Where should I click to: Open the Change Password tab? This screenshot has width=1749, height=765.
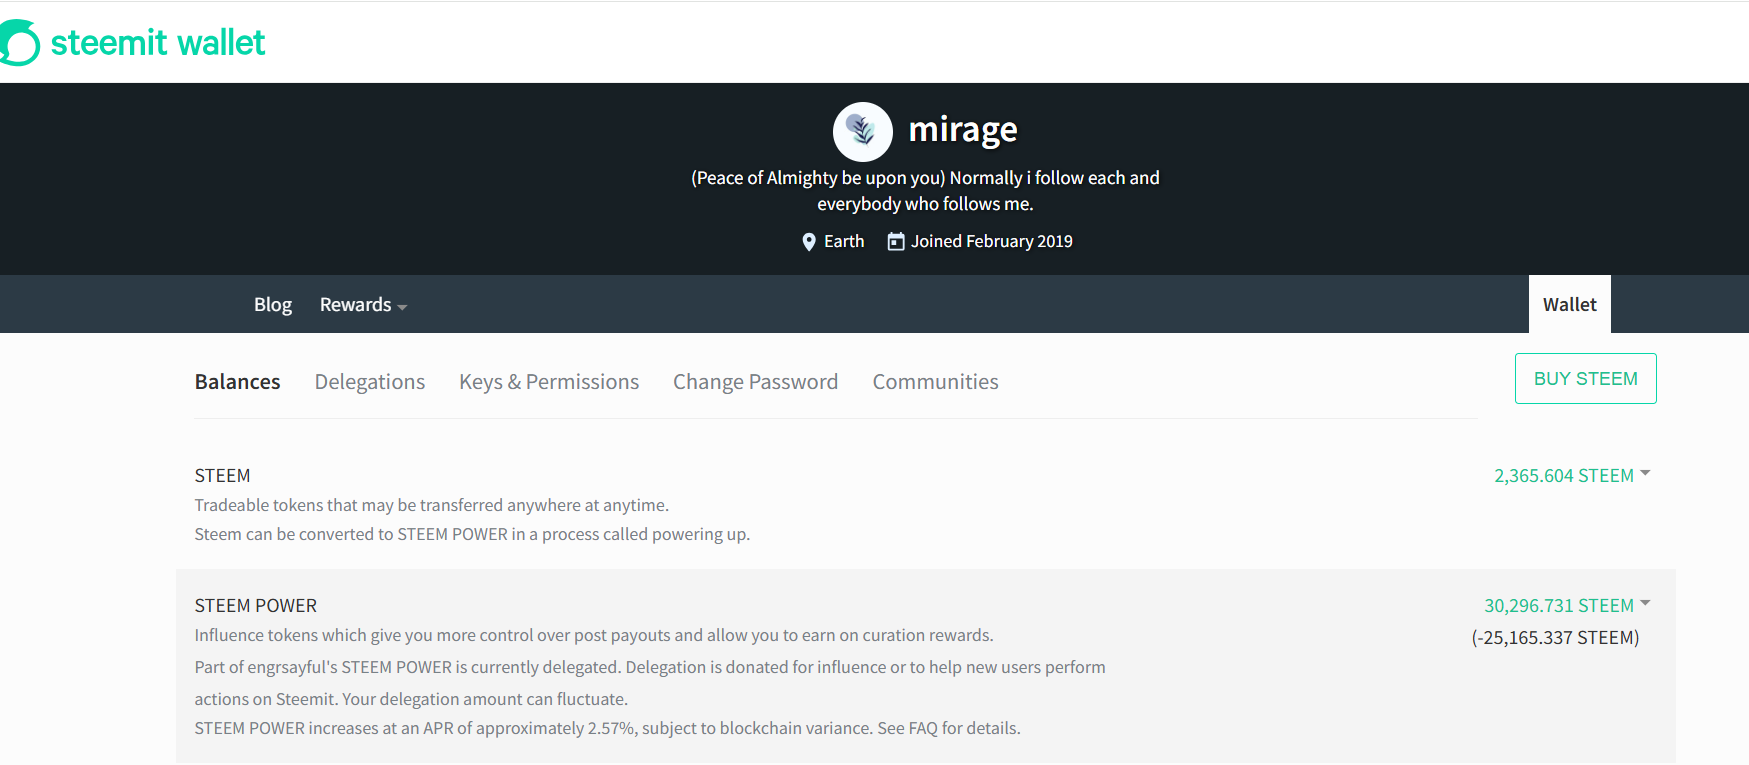coord(755,382)
